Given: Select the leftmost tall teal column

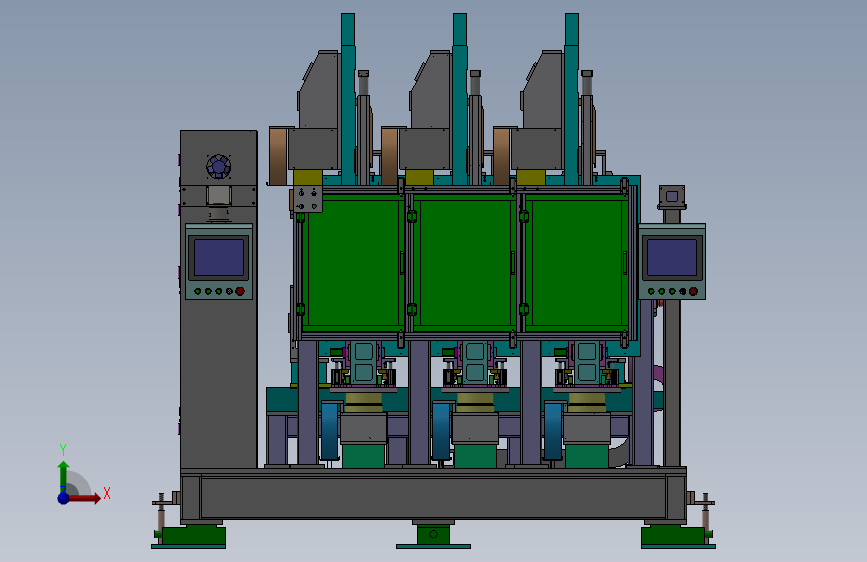Looking at the screenshot, I should coord(348,100).
